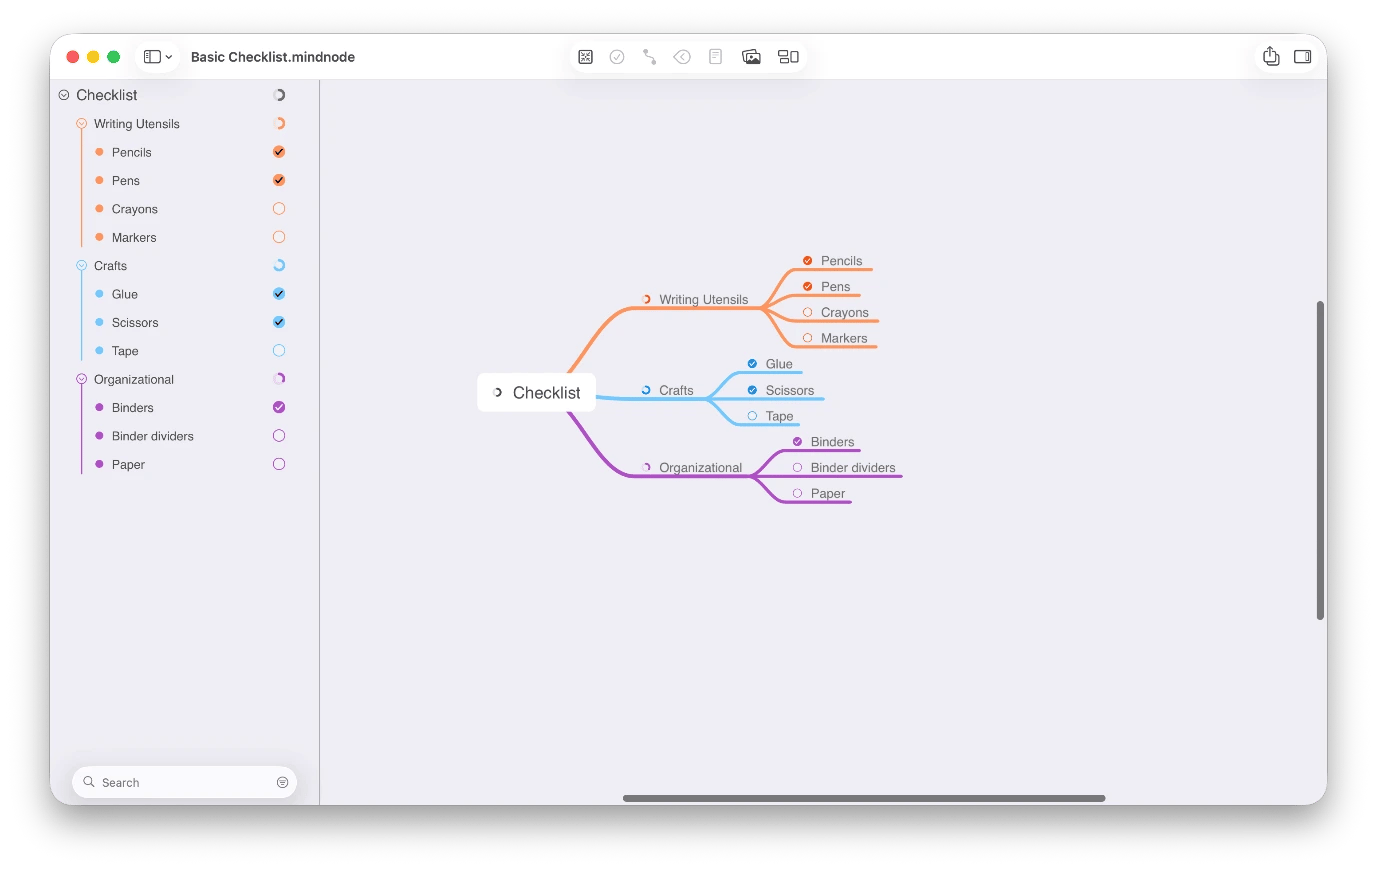Toggle Pencils task checkmark on canvas
Viewport: 1377px width, 871px height.
tap(808, 261)
